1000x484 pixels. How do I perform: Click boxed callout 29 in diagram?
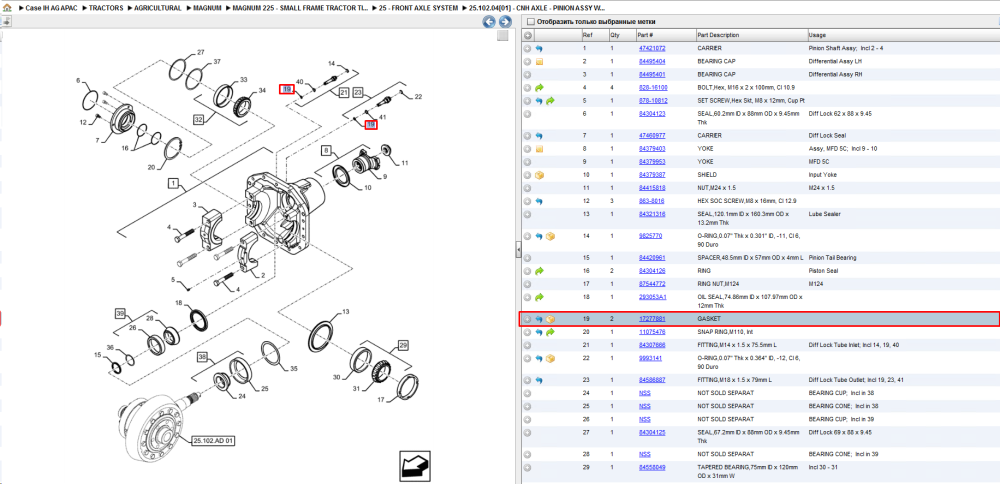coord(402,345)
